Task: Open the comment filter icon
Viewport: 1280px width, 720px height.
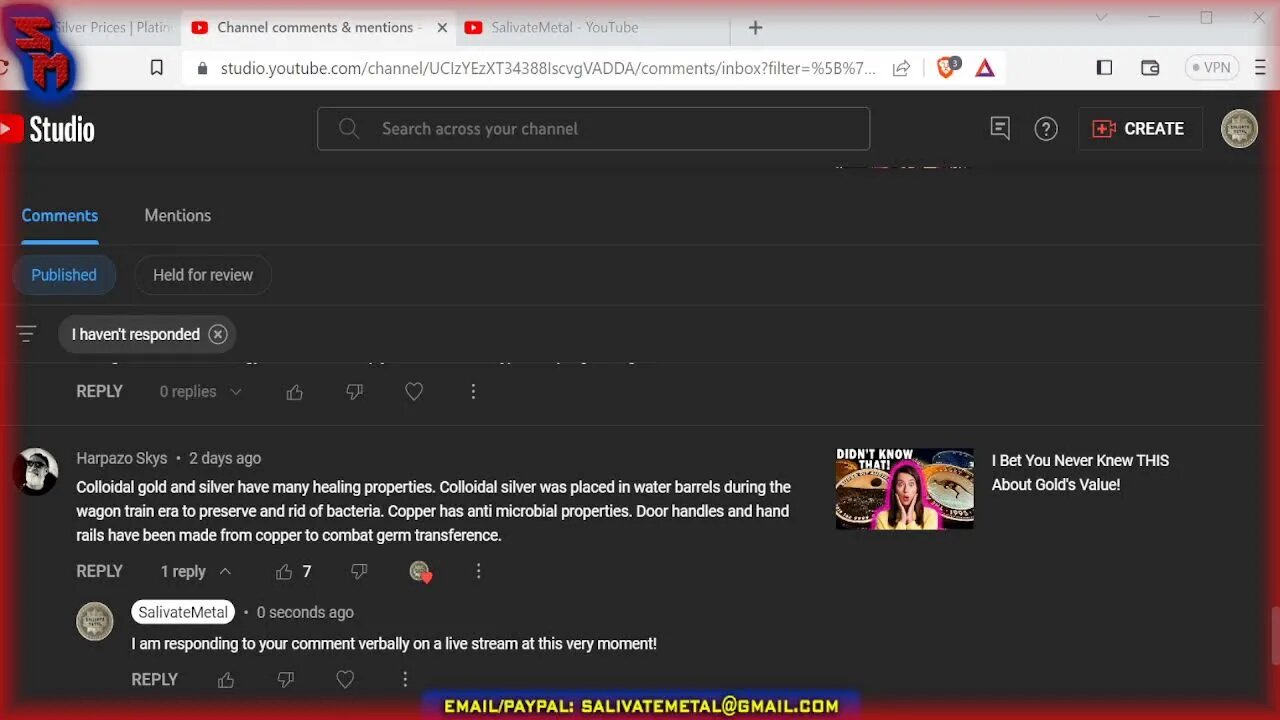Action: (x=26, y=334)
